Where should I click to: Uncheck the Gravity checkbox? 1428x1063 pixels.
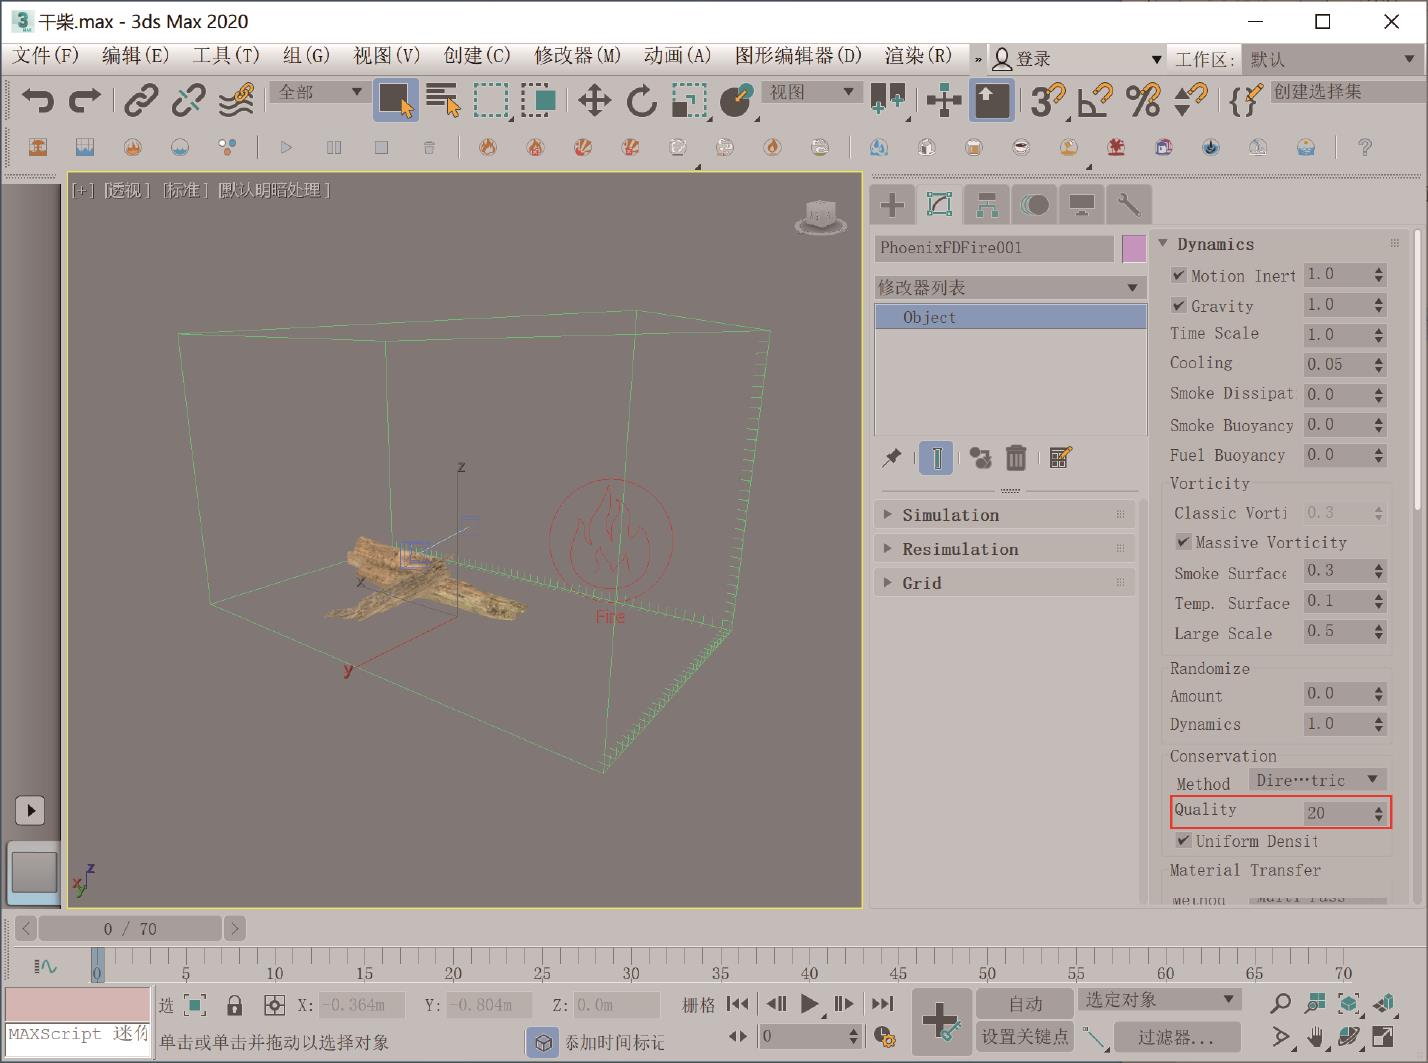pos(1179,305)
